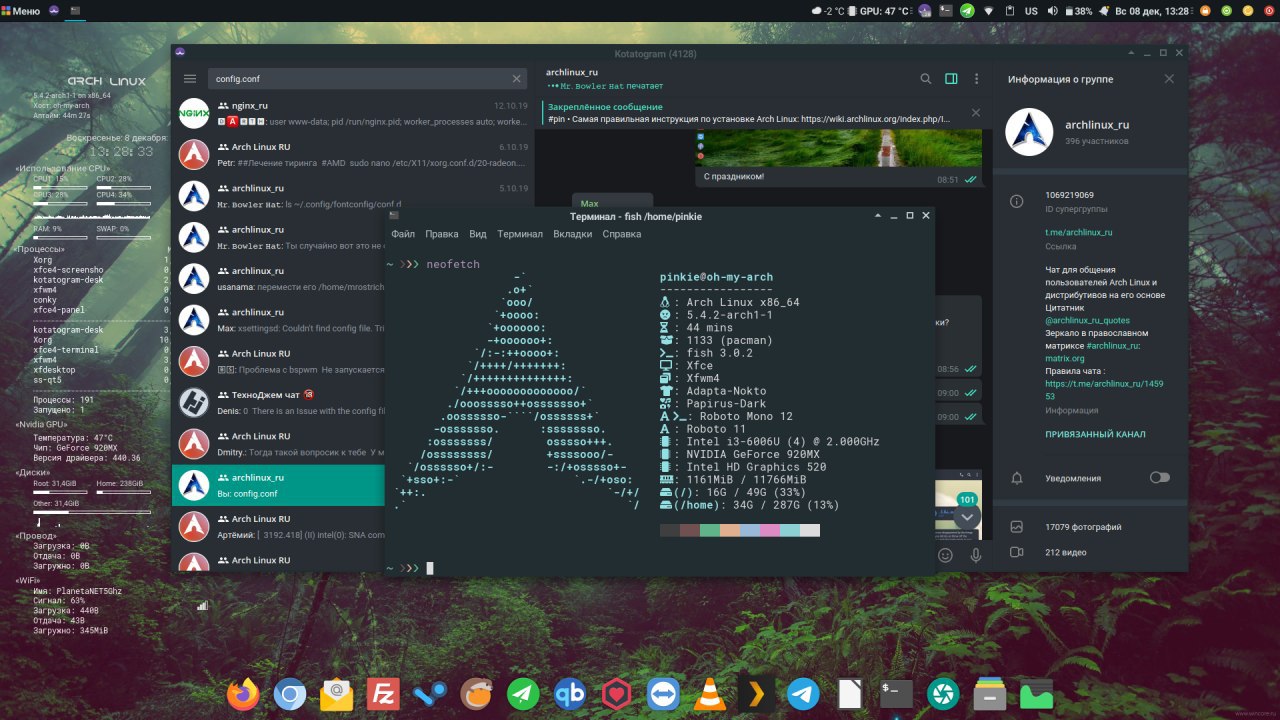Launch TeamViewer from the dock
The height and width of the screenshot is (720, 1280).
pos(663,693)
